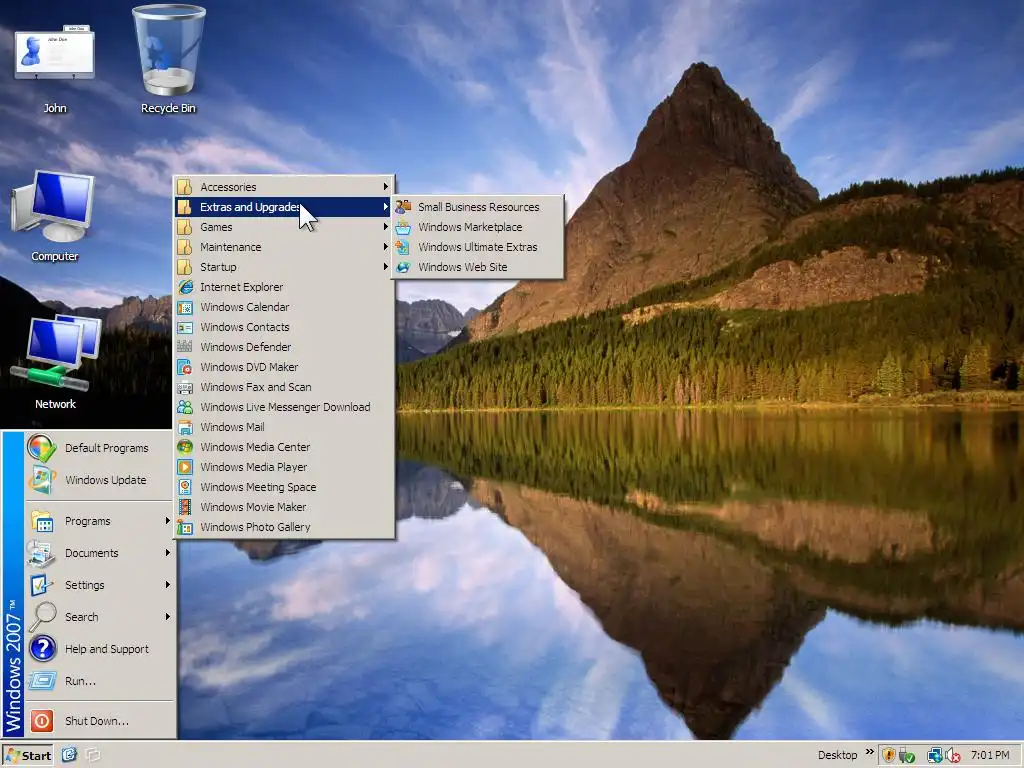Launch Windows Movie Maker

285,507
